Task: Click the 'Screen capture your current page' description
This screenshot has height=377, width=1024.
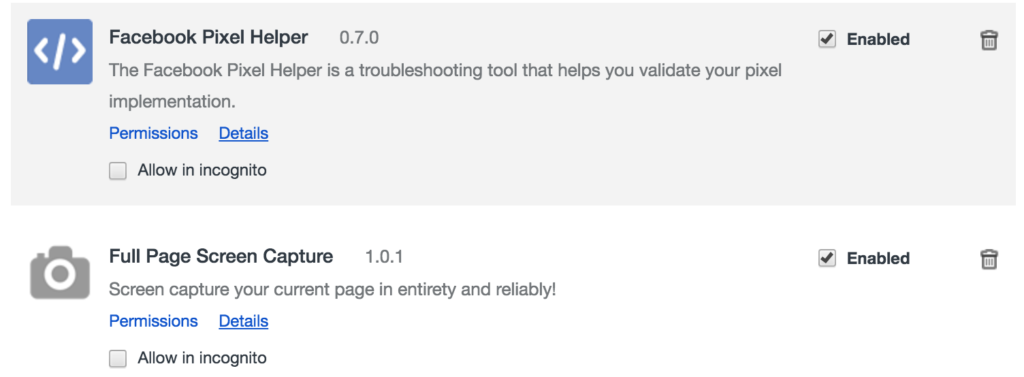Action: (332, 289)
